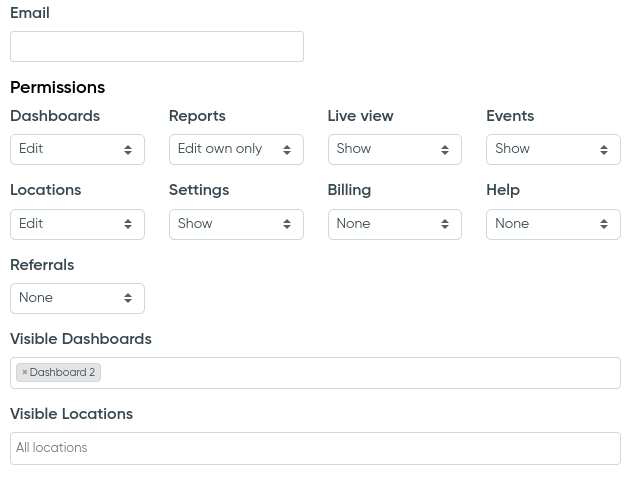Click the arrow icon in Dashboards select
This screenshot has height=478, width=629.
pyautogui.click(x=128, y=150)
